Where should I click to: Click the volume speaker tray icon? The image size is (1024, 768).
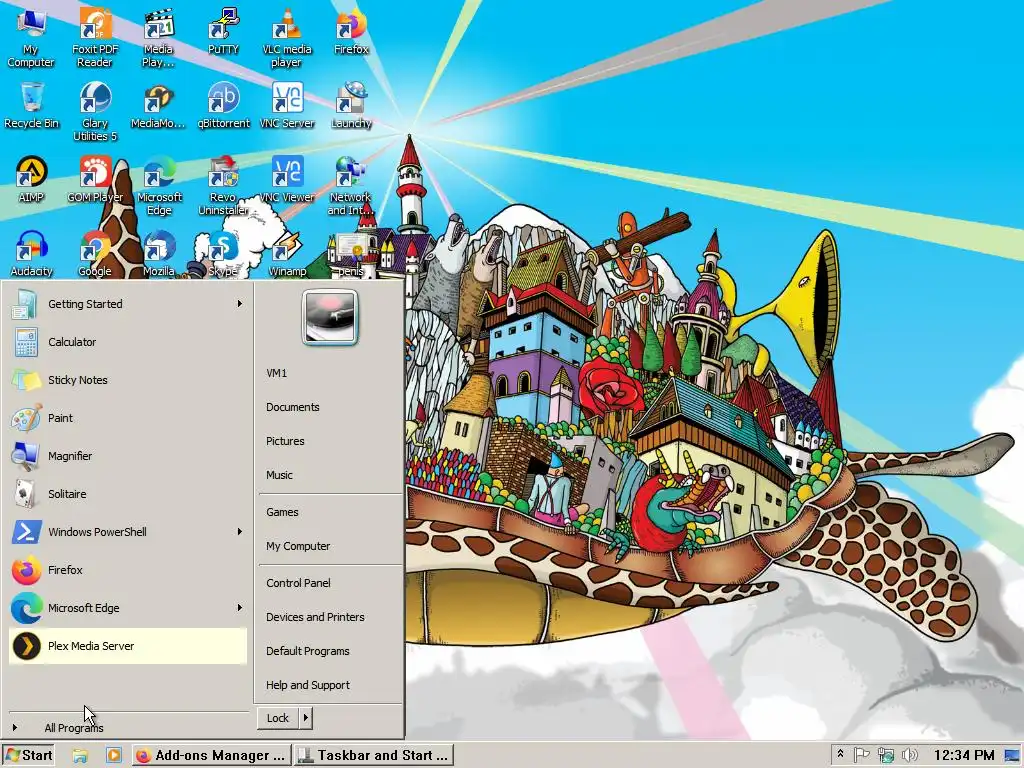click(909, 755)
